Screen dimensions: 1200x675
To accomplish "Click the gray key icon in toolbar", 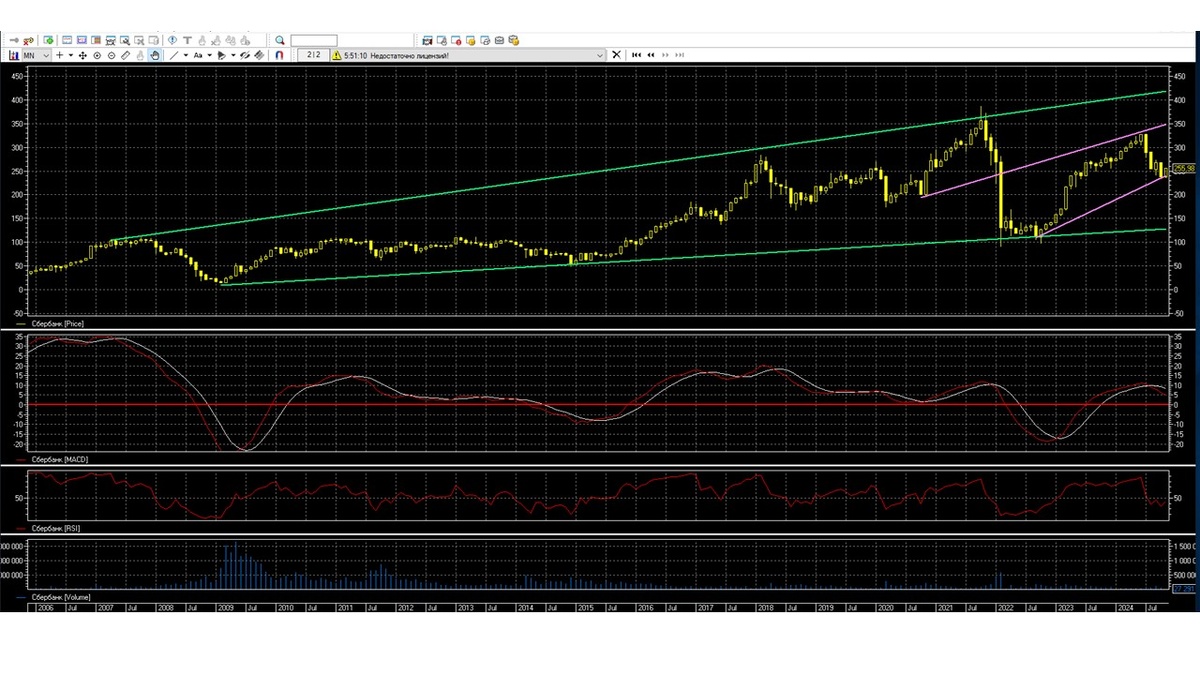I will coord(14,40).
